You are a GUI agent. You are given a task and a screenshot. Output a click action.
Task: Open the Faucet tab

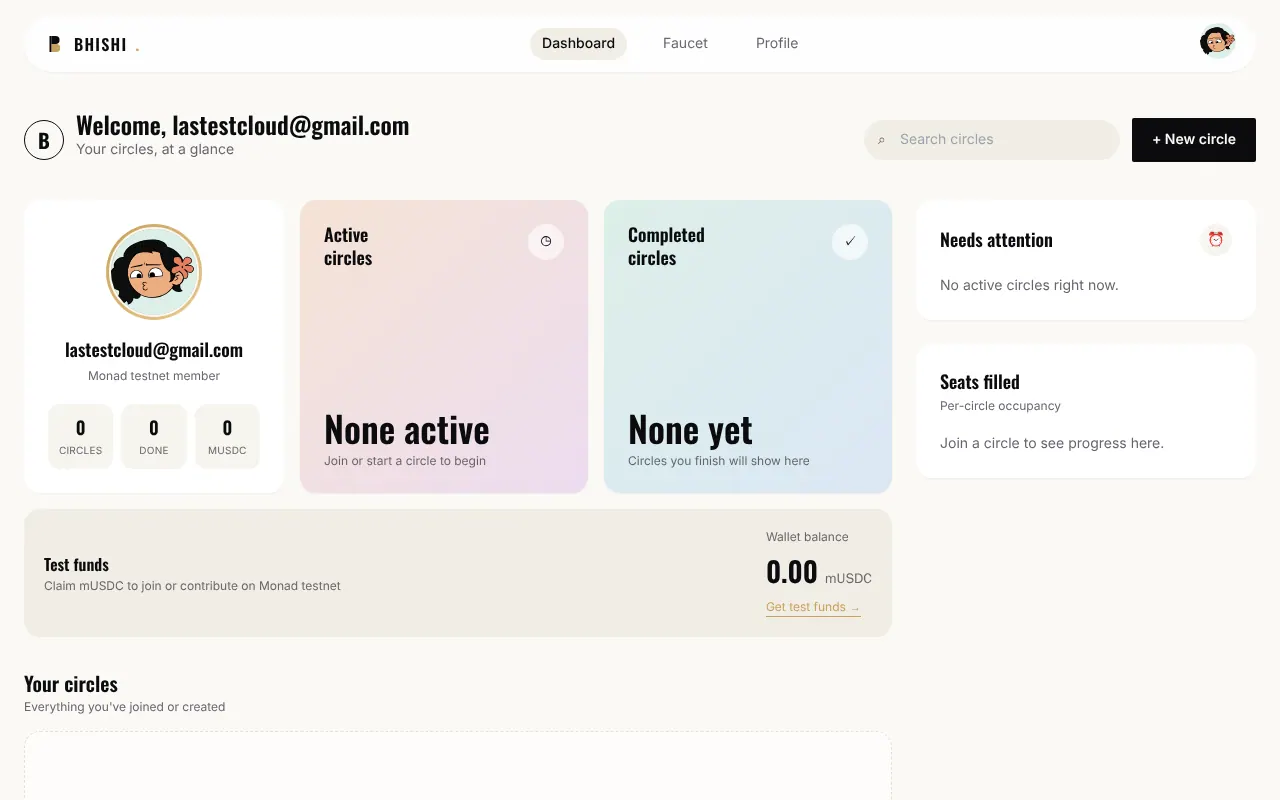click(685, 43)
